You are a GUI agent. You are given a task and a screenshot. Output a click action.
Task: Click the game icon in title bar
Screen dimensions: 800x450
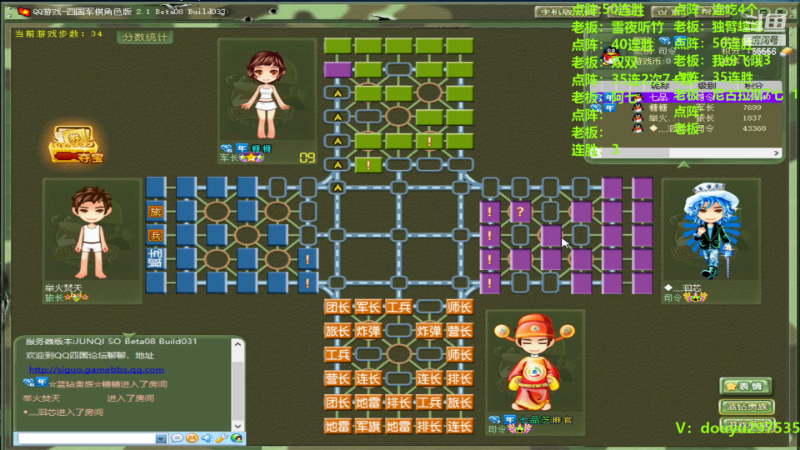24,11
